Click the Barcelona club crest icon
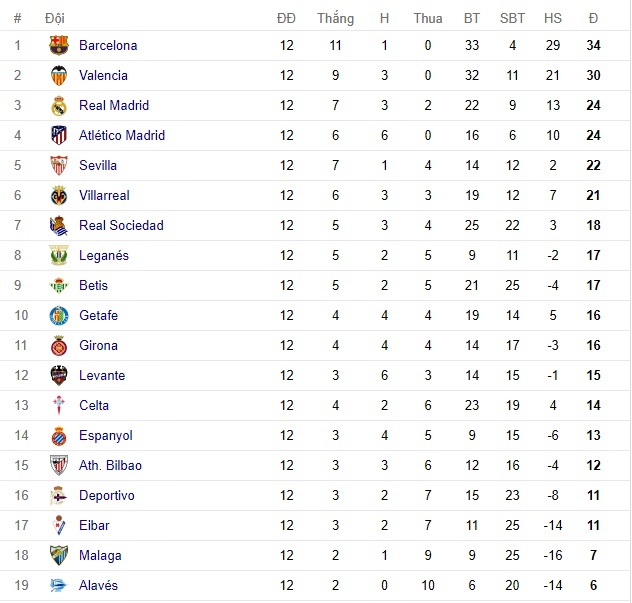The image size is (632, 603). pos(58,45)
